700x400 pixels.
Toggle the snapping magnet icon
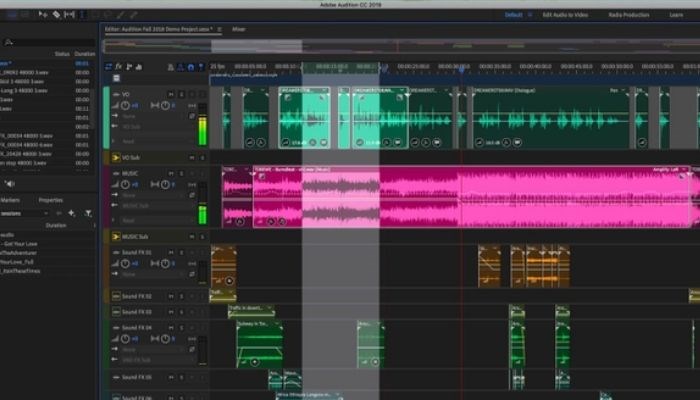point(190,67)
